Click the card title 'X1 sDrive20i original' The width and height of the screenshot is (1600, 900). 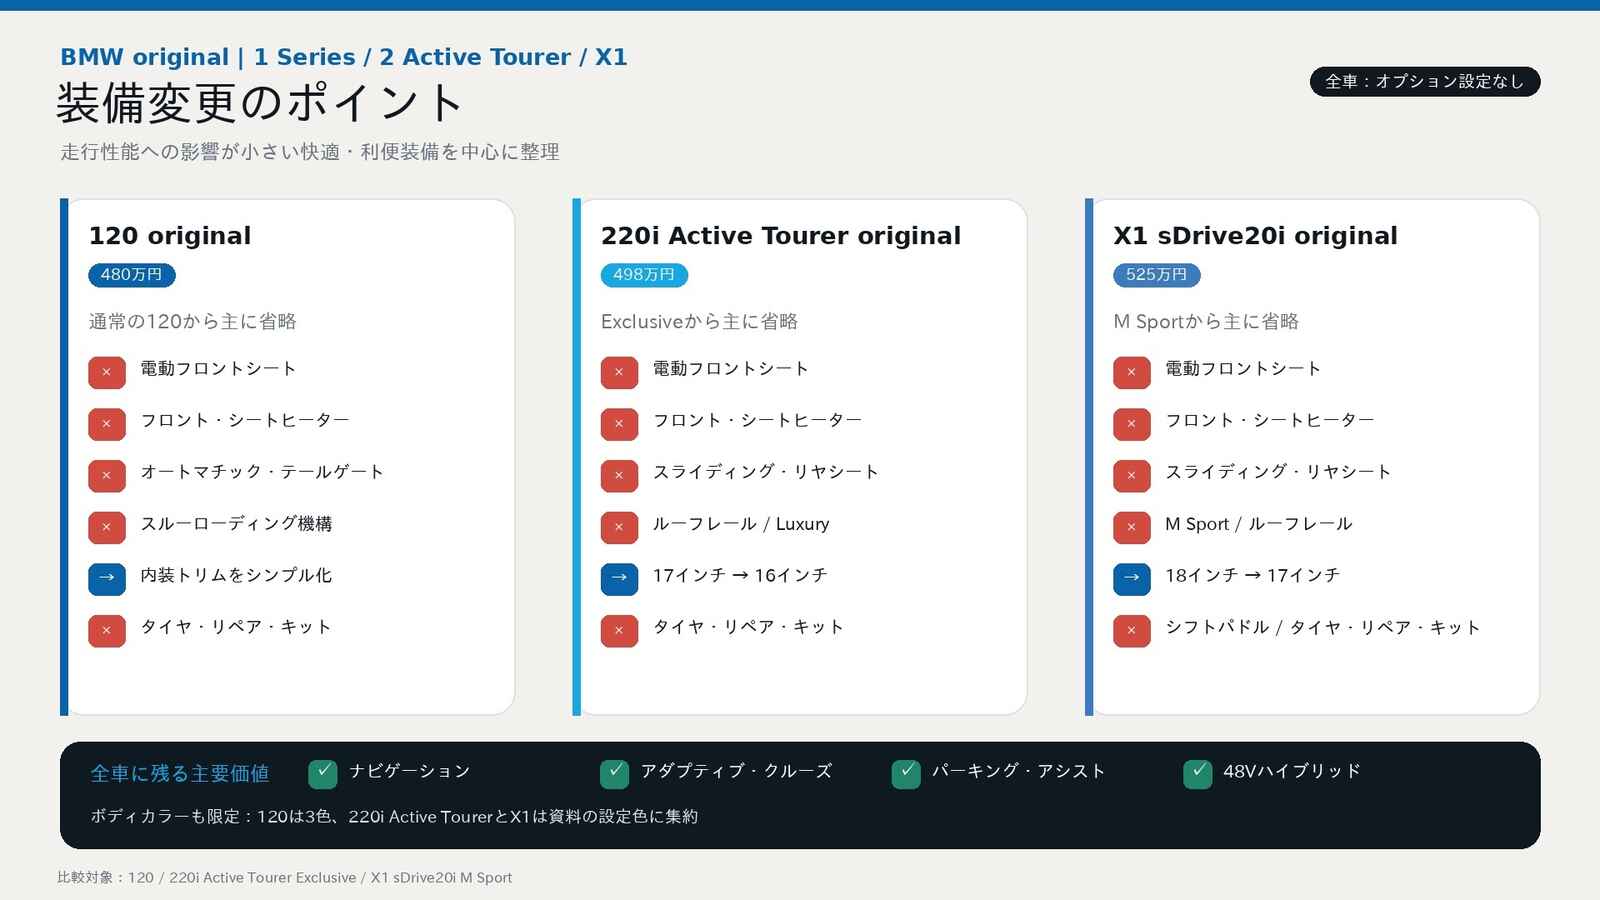(1256, 236)
